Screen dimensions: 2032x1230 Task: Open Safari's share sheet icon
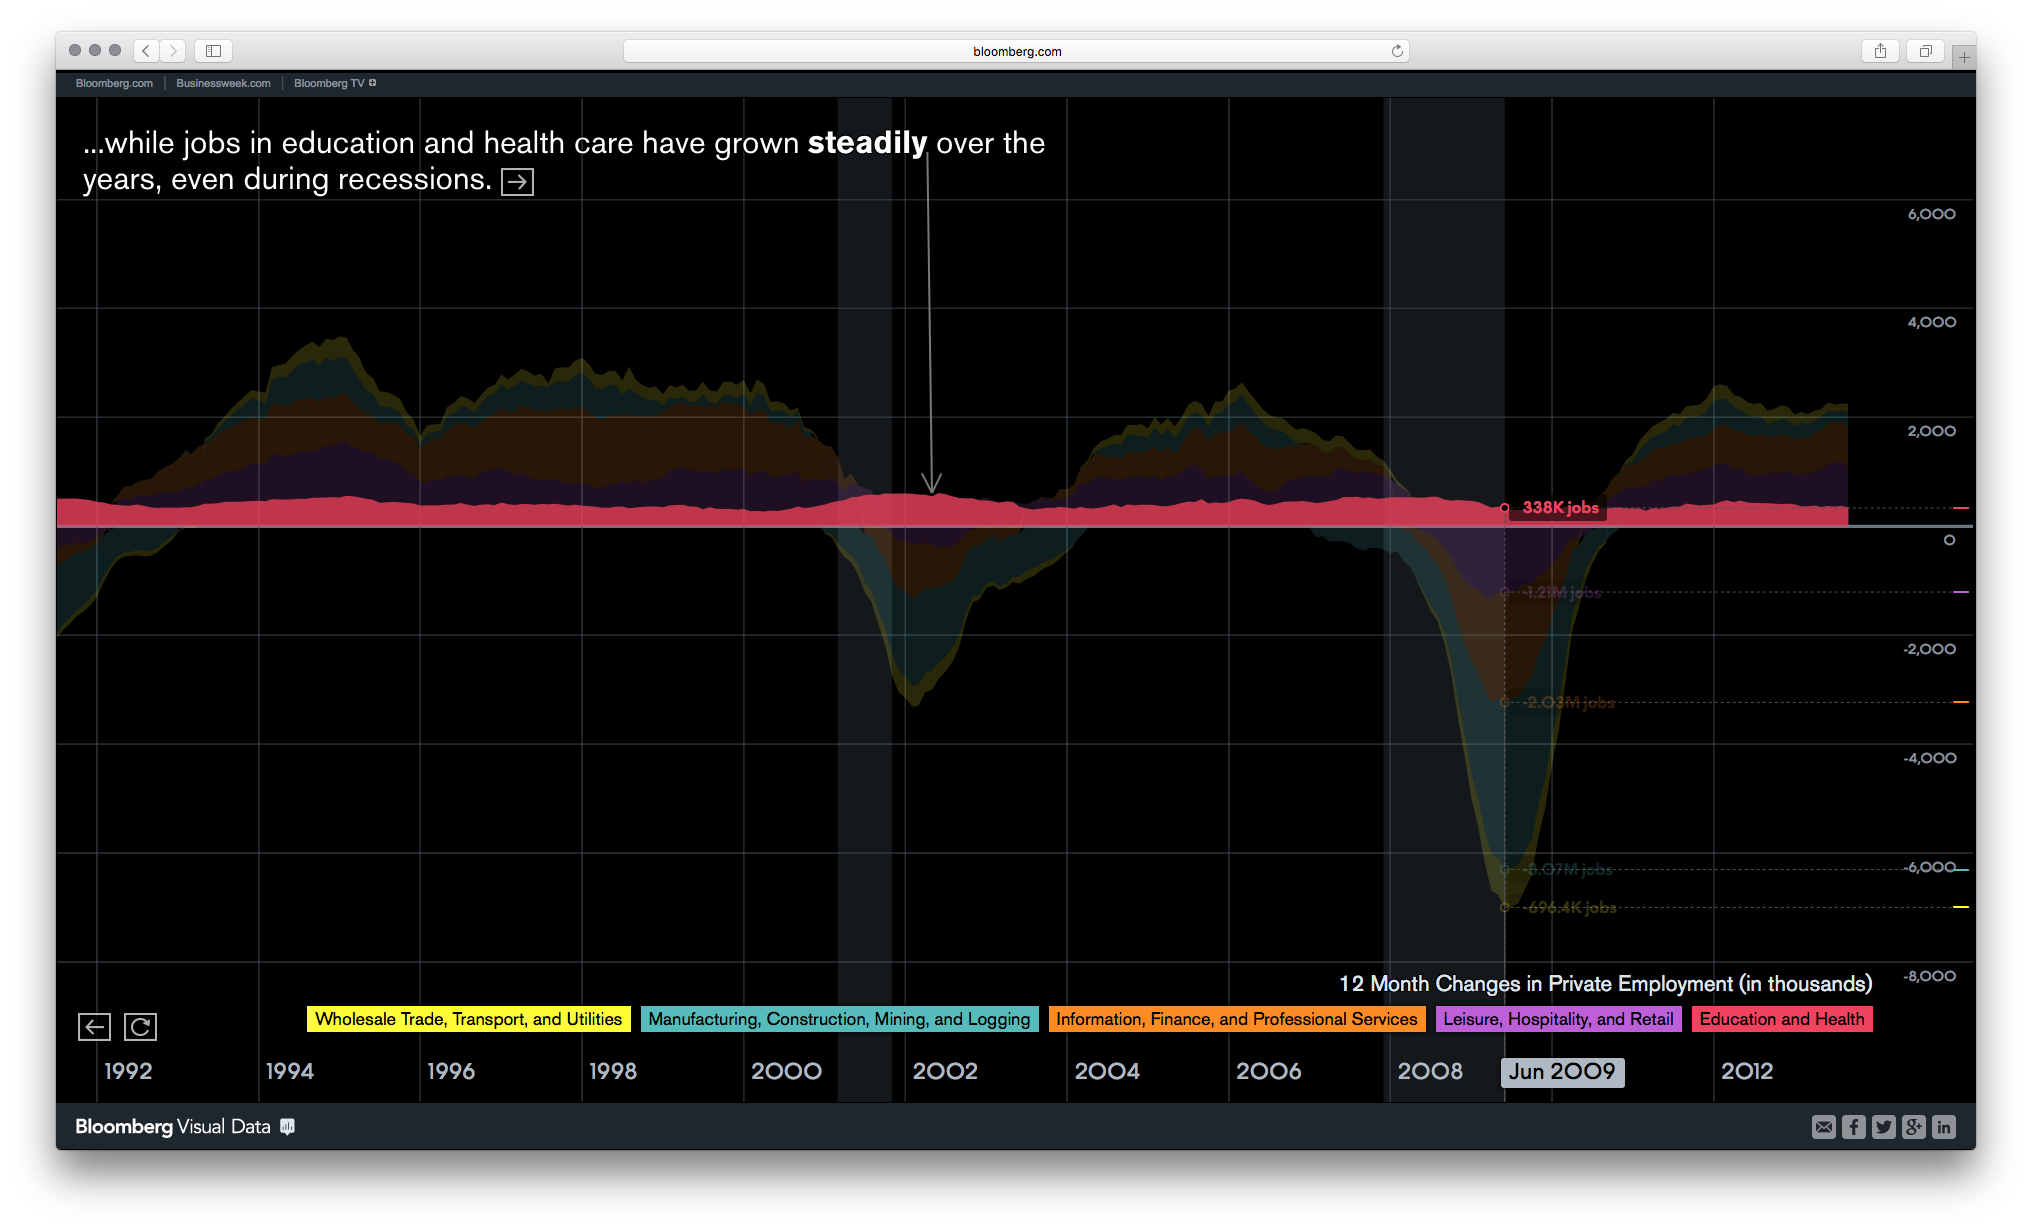[x=1881, y=50]
